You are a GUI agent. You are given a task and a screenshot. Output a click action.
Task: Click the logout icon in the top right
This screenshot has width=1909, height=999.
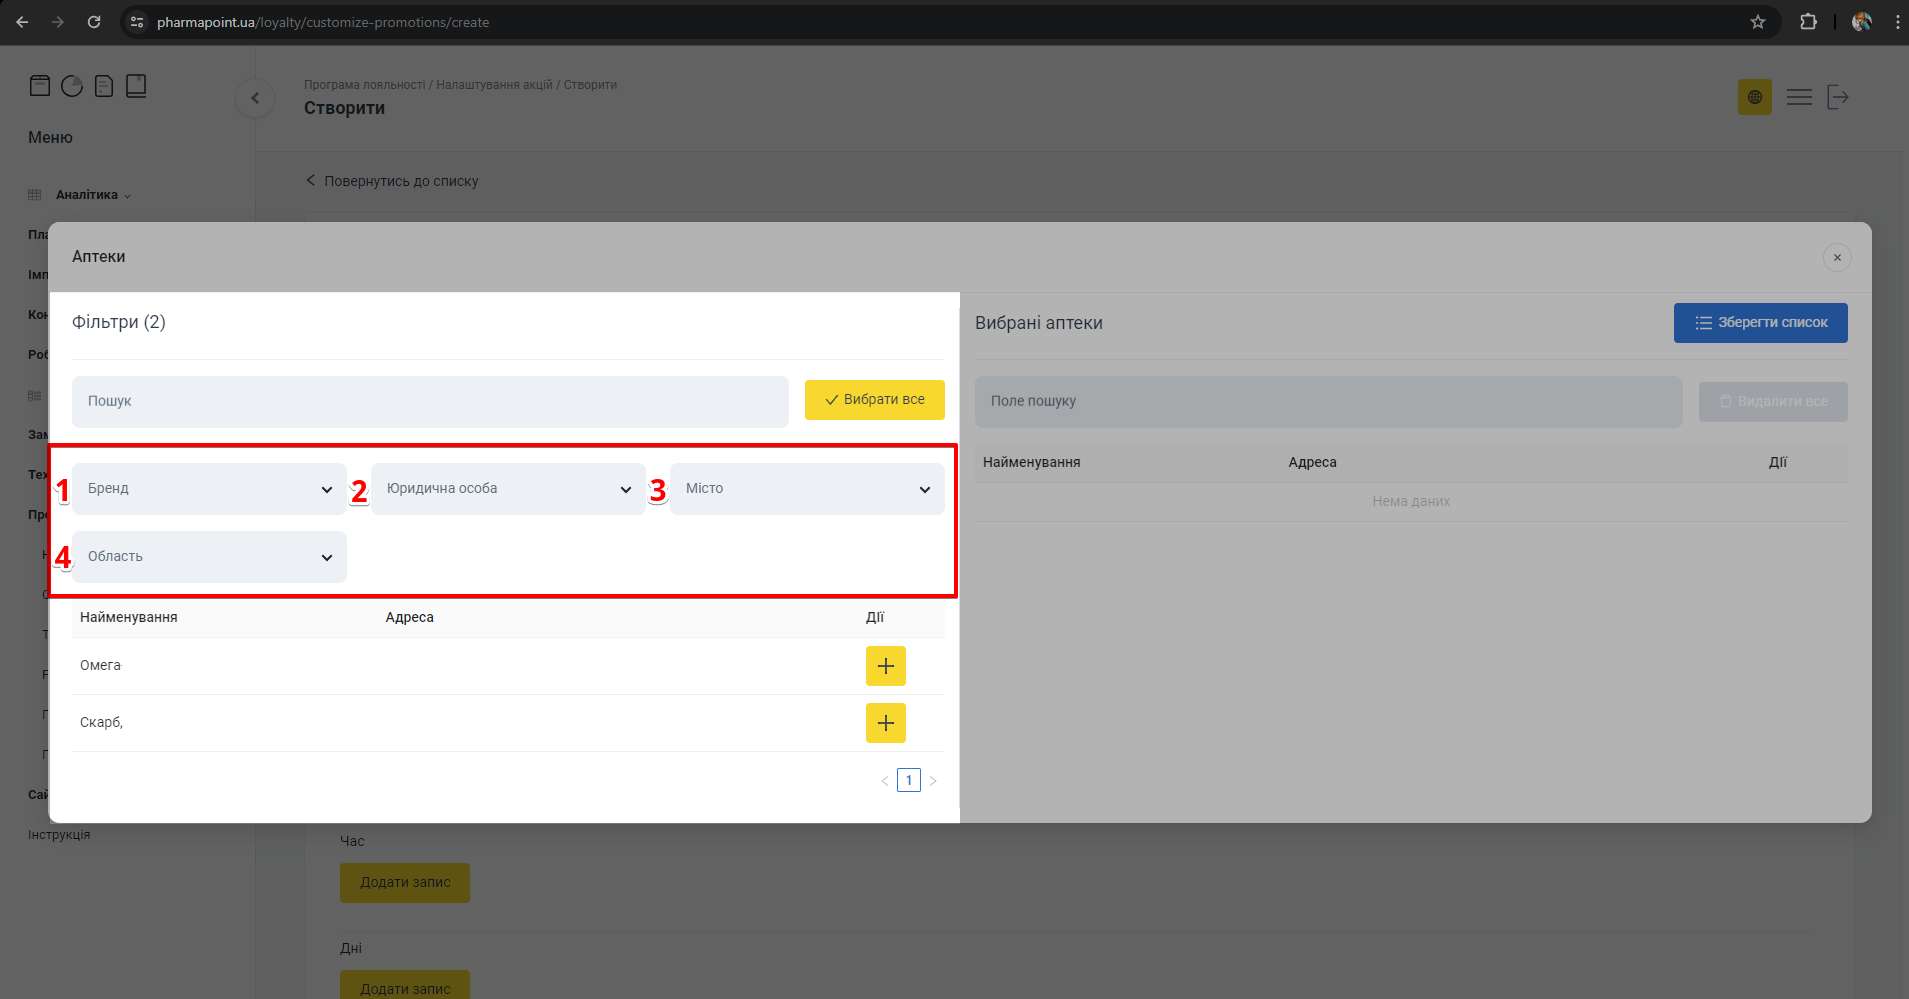click(1837, 97)
